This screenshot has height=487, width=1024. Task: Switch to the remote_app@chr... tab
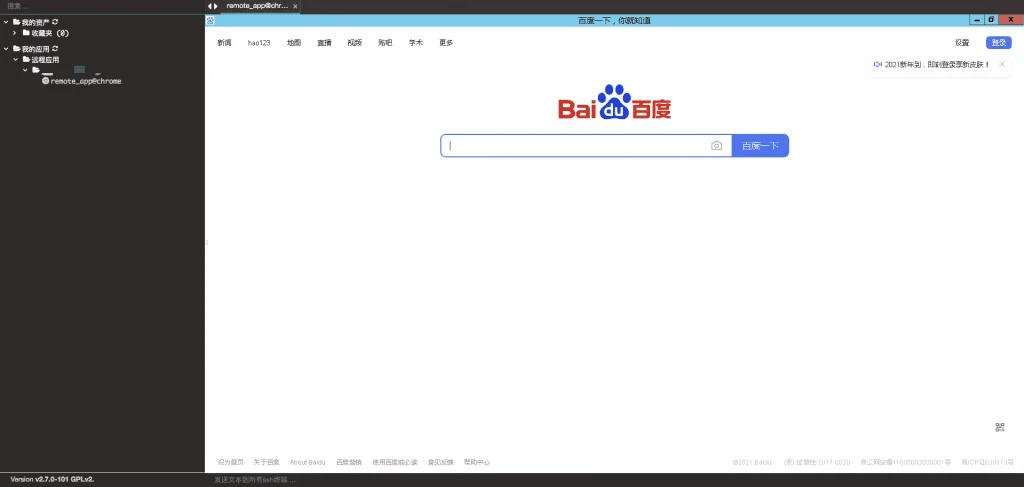coord(257,6)
